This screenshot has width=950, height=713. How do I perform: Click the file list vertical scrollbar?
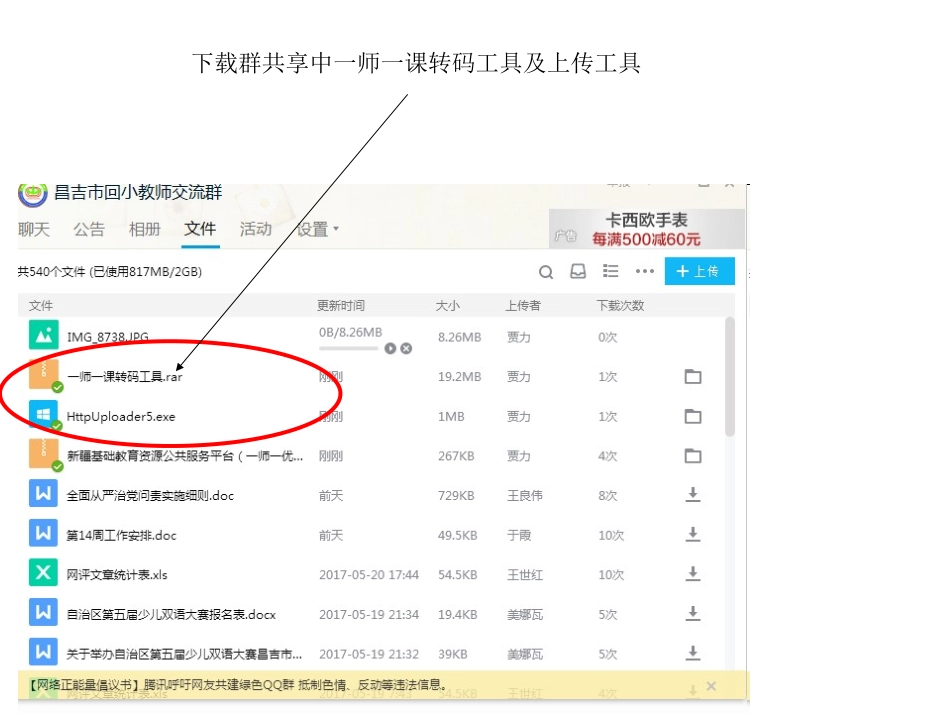pyautogui.click(x=729, y=376)
